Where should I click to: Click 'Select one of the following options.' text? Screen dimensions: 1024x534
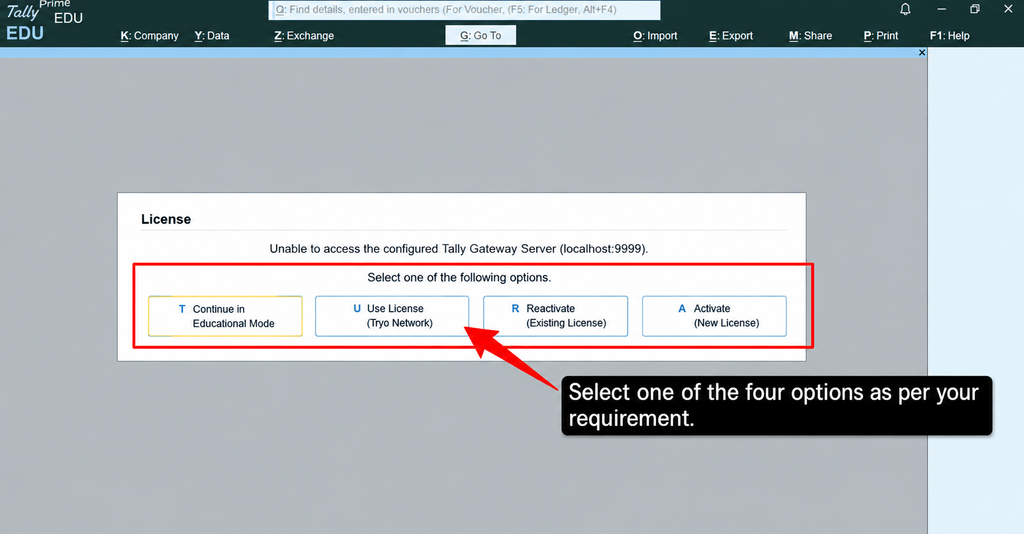pos(459,277)
